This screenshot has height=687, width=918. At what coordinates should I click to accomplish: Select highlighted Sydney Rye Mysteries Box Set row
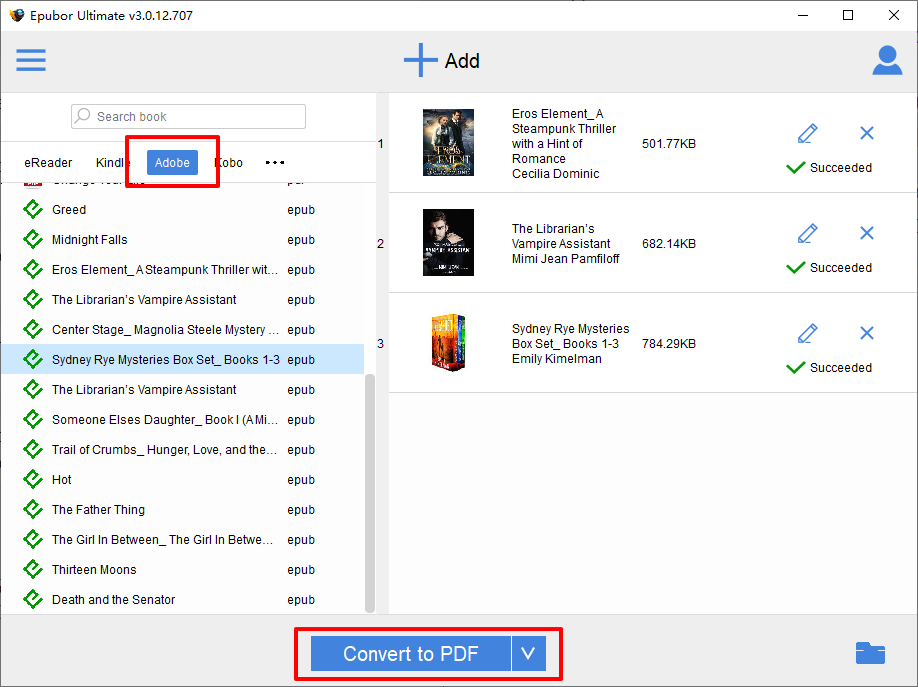183,359
